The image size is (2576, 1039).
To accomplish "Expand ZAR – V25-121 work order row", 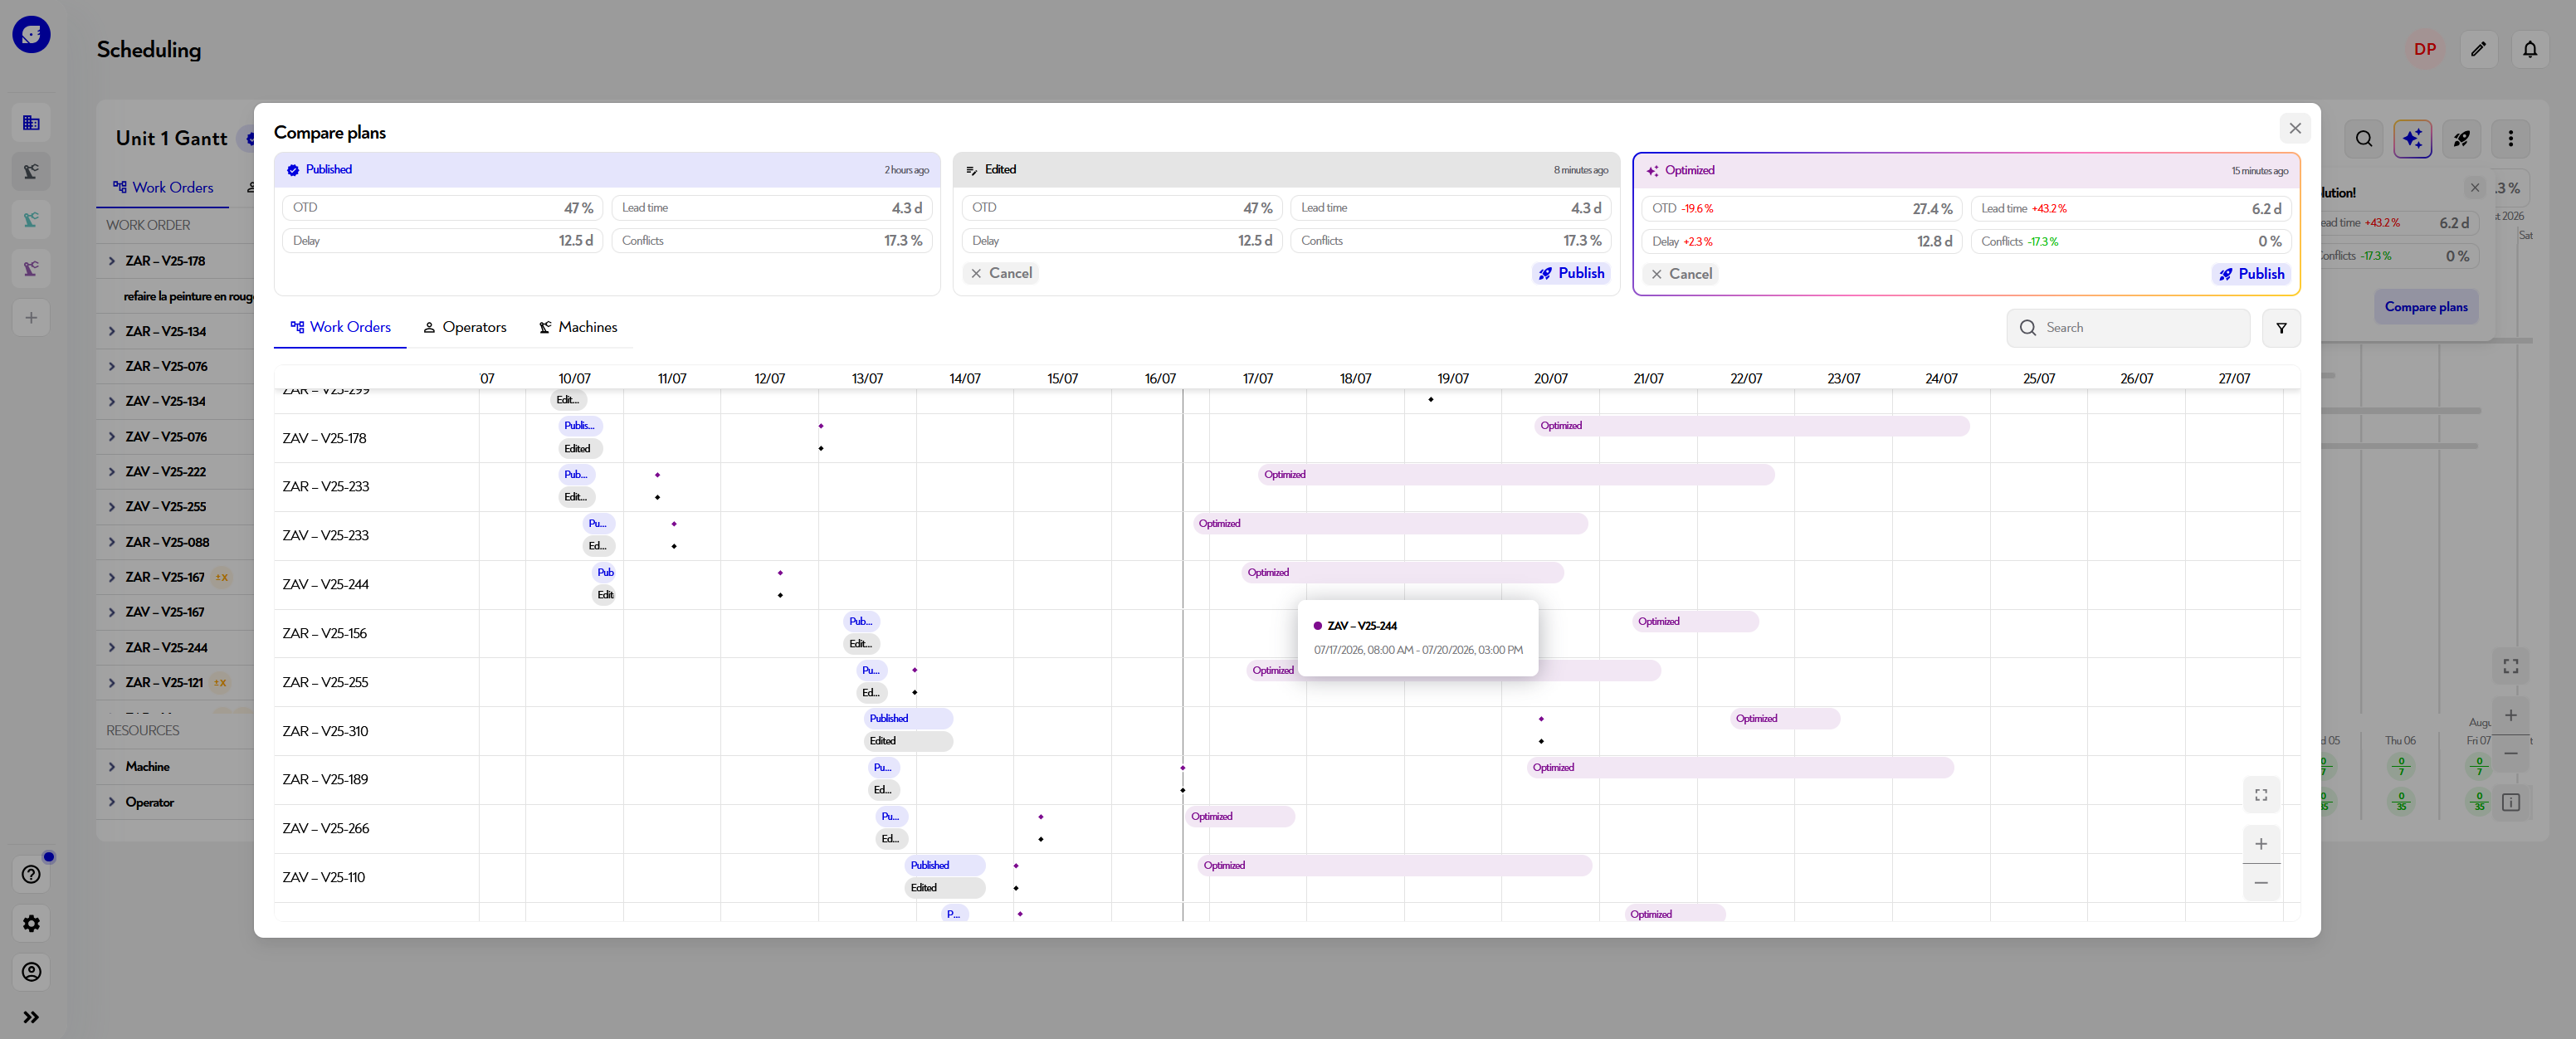I will coord(111,683).
